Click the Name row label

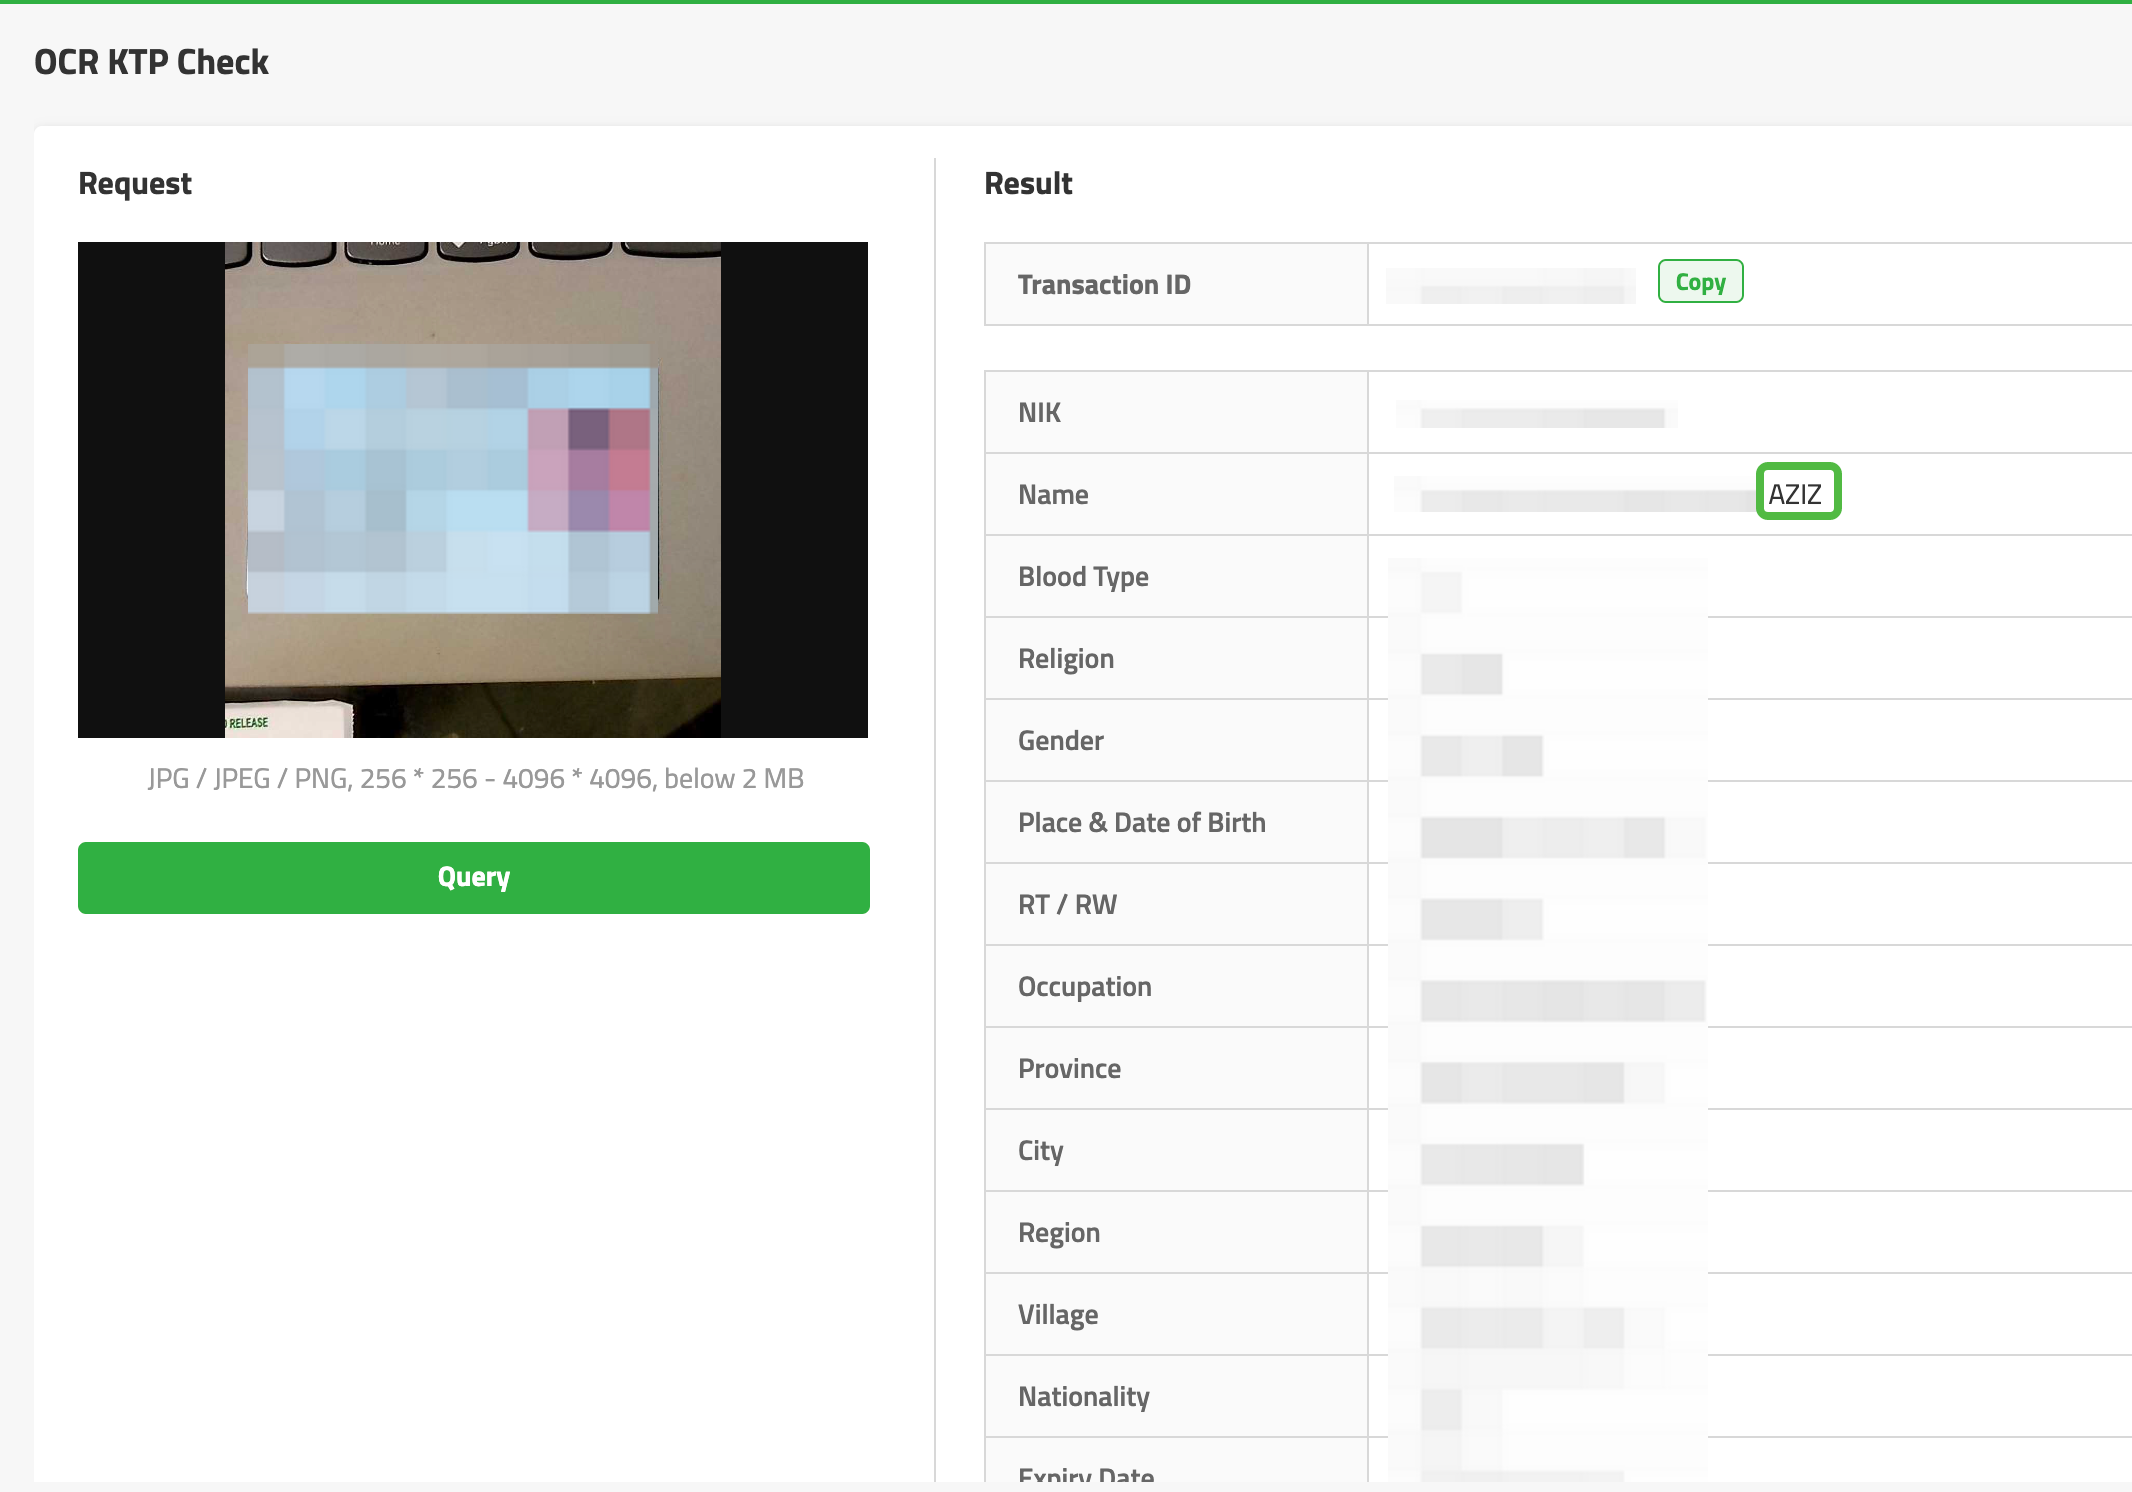pyautogui.click(x=1053, y=495)
